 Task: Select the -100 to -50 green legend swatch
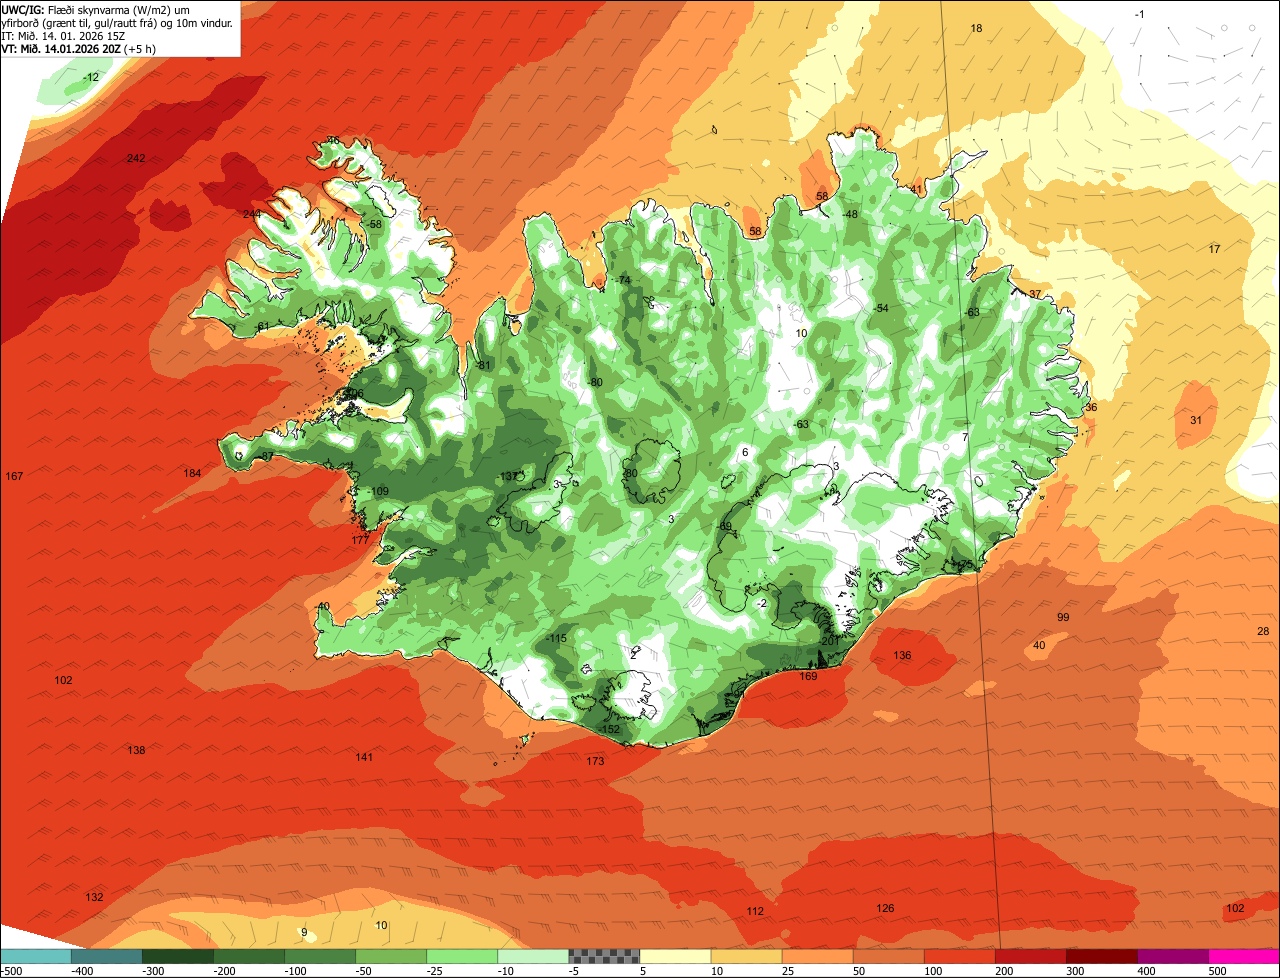click(x=320, y=956)
